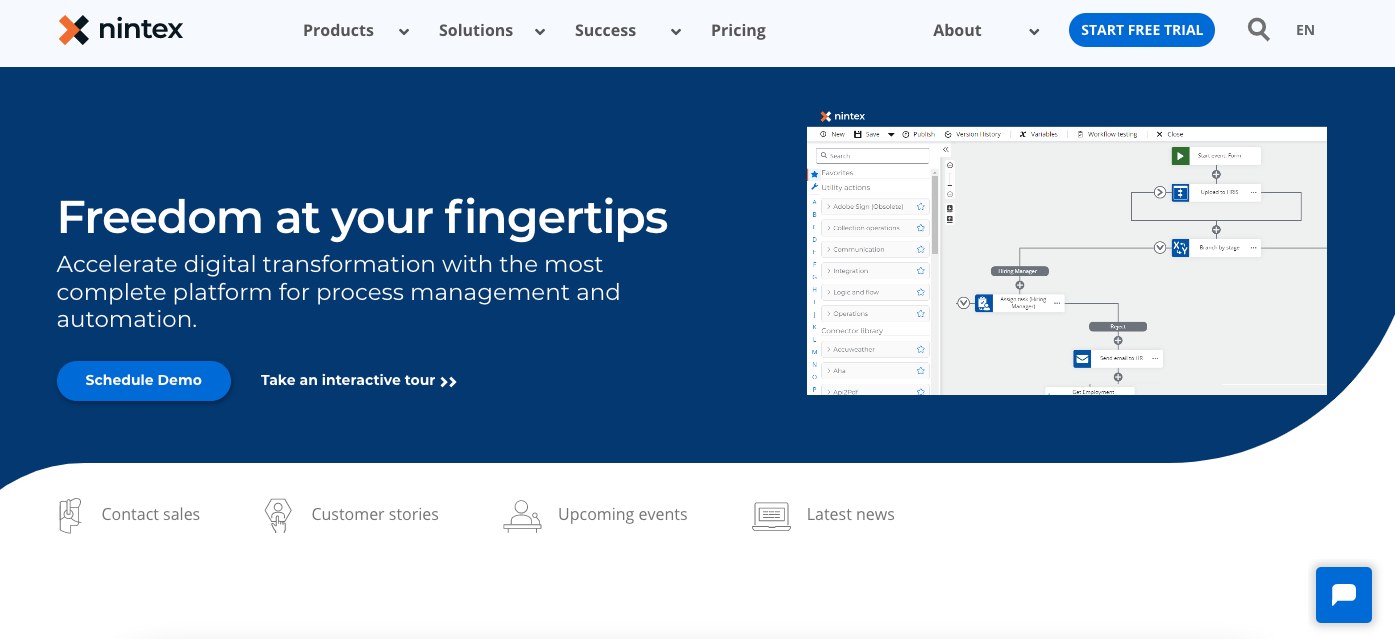Click Close in the designer preview toolbar
Image resolution: width=1395 pixels, height=639 pixels.
[x=1170, y=134]
